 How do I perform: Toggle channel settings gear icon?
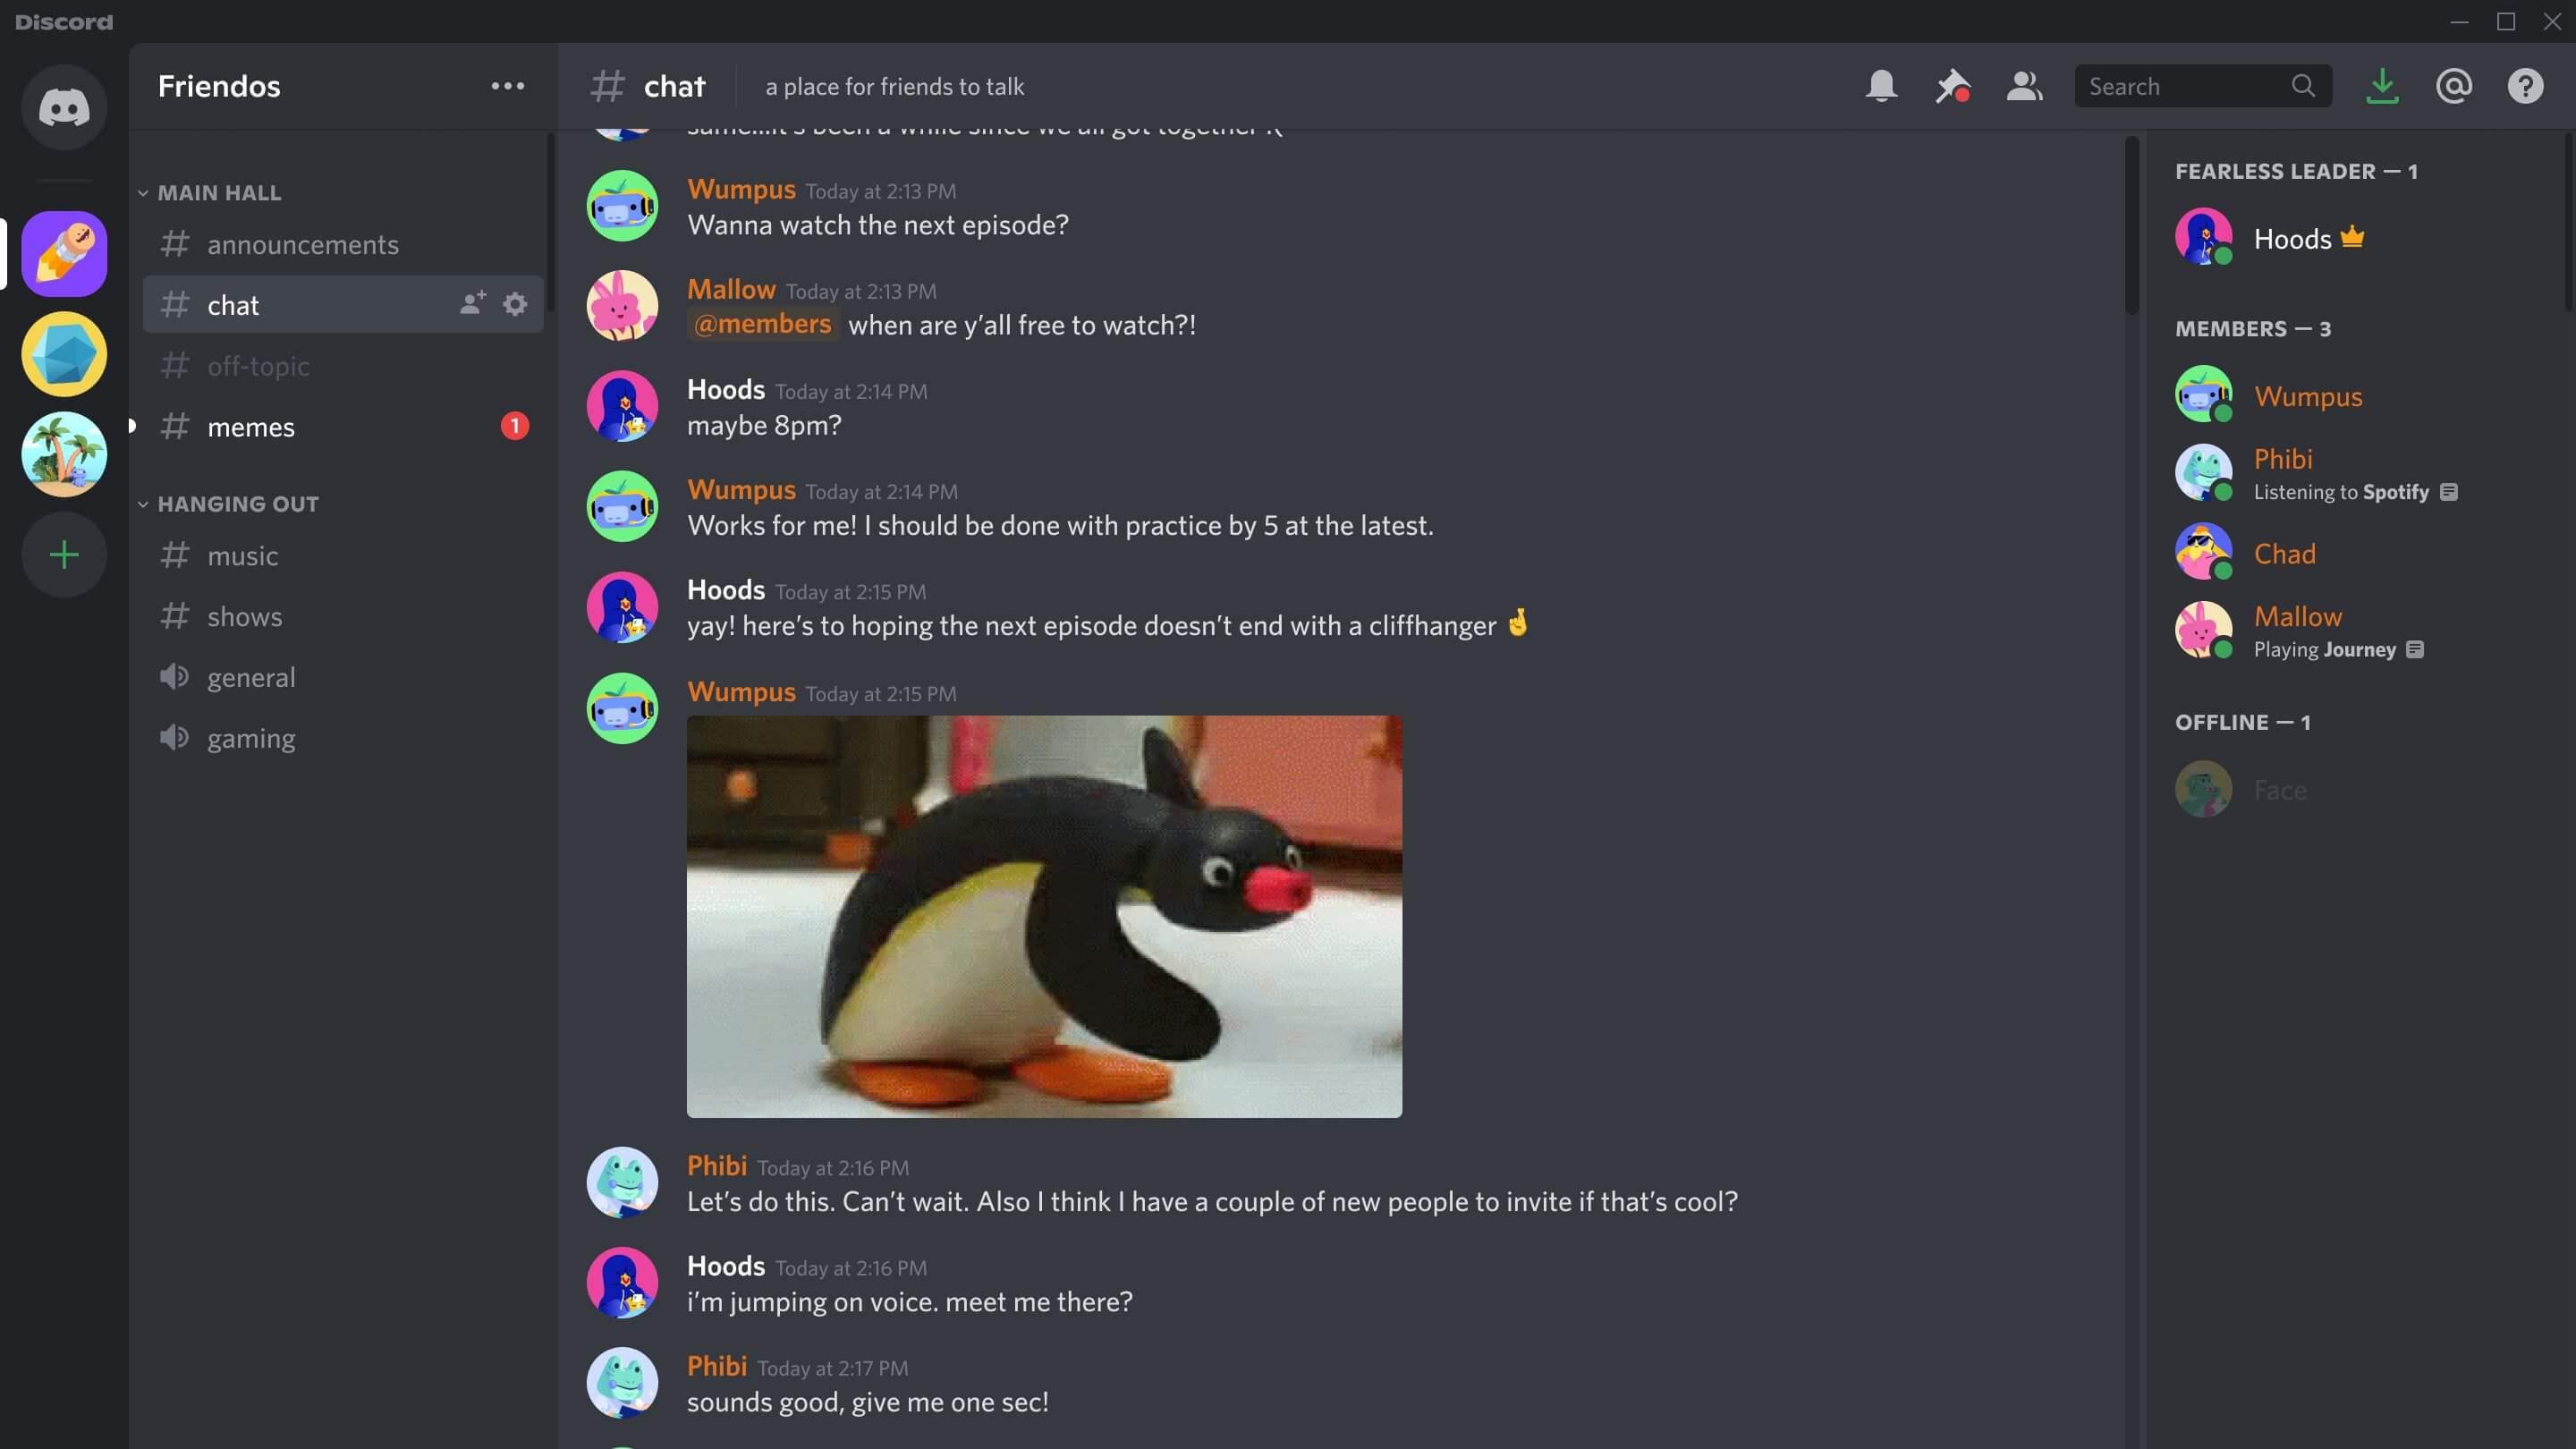pos(515,304)
